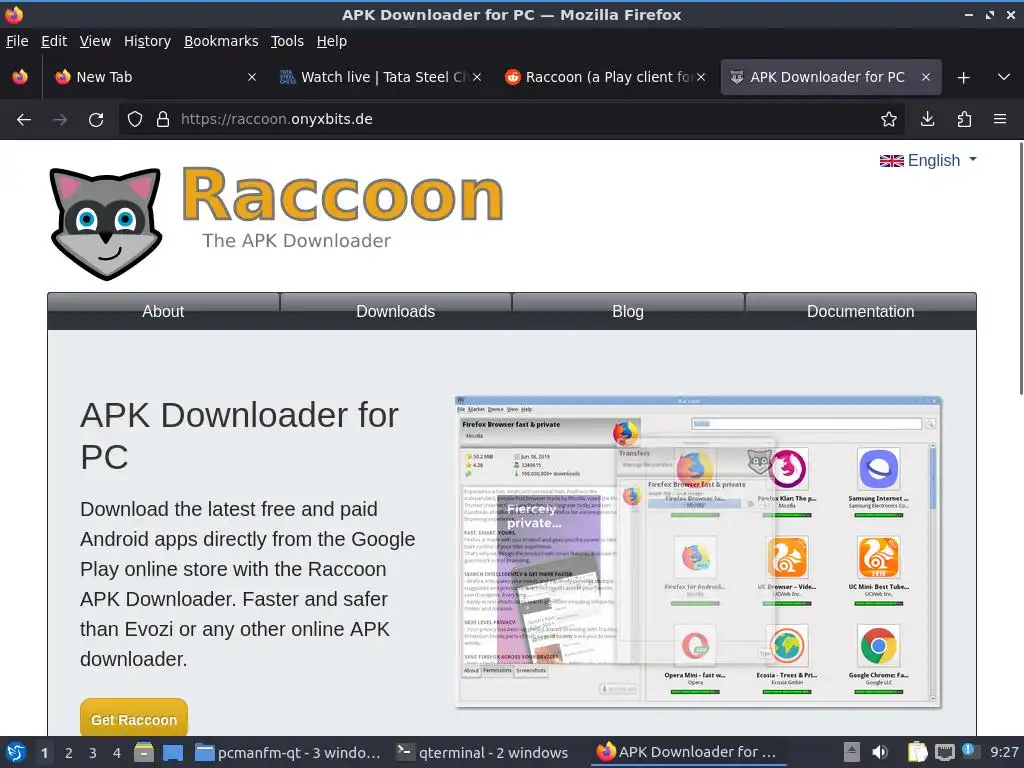Viewport: 1024px width, 768px height.
Task: Open the update notifier tray icon
Action: (969, 751)
